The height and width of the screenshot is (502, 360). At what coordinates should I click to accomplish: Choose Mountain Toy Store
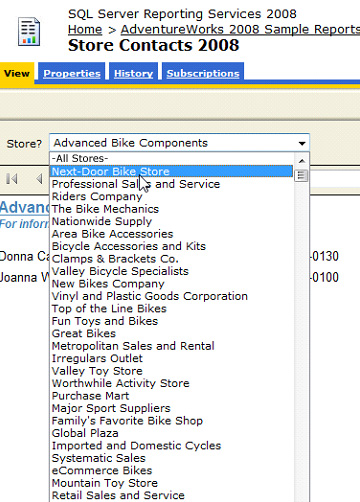pos(172,483)
